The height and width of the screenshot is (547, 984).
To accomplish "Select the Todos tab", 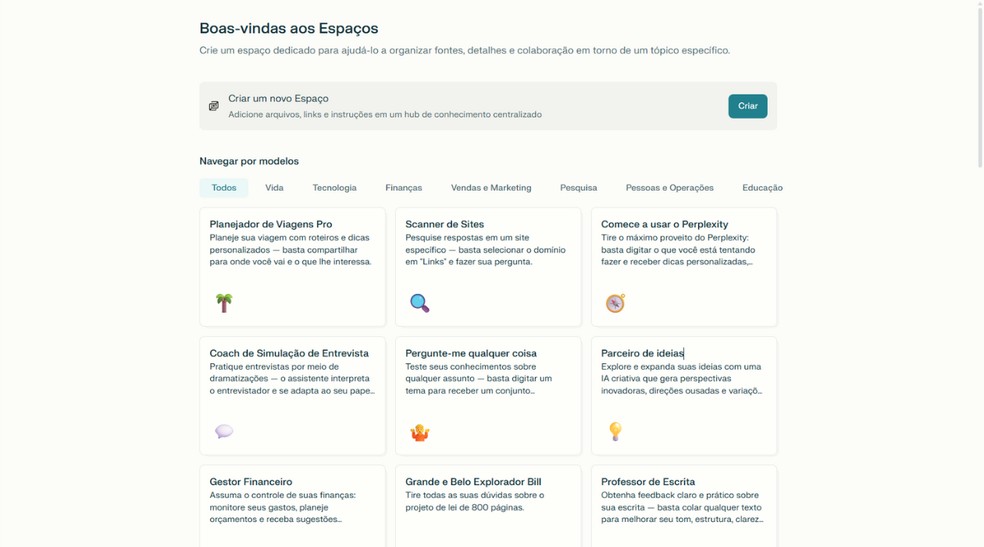I will point(224,188).
